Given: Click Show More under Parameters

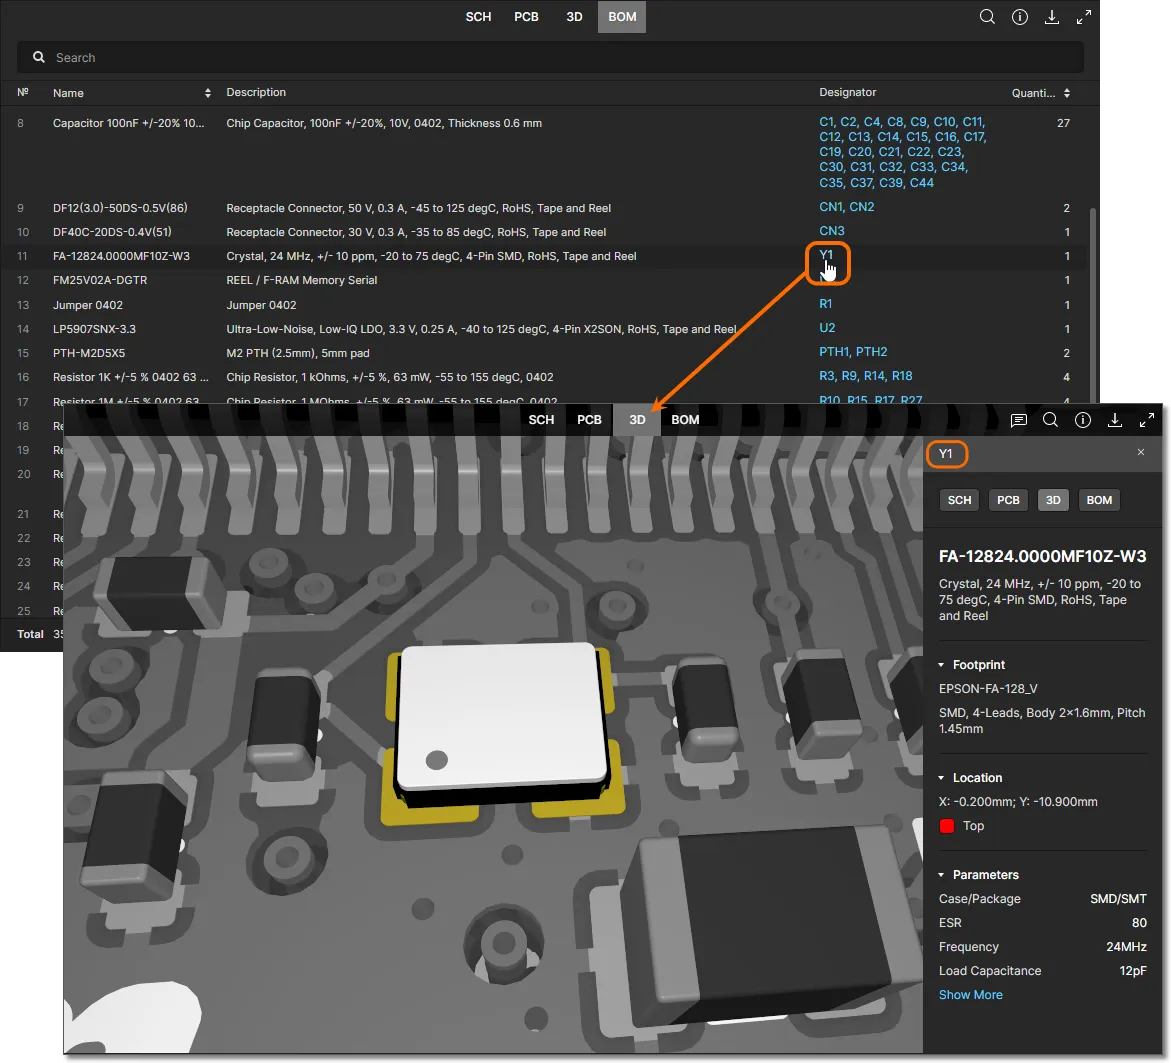Looking at the screenshot, I should pos(970,995).
